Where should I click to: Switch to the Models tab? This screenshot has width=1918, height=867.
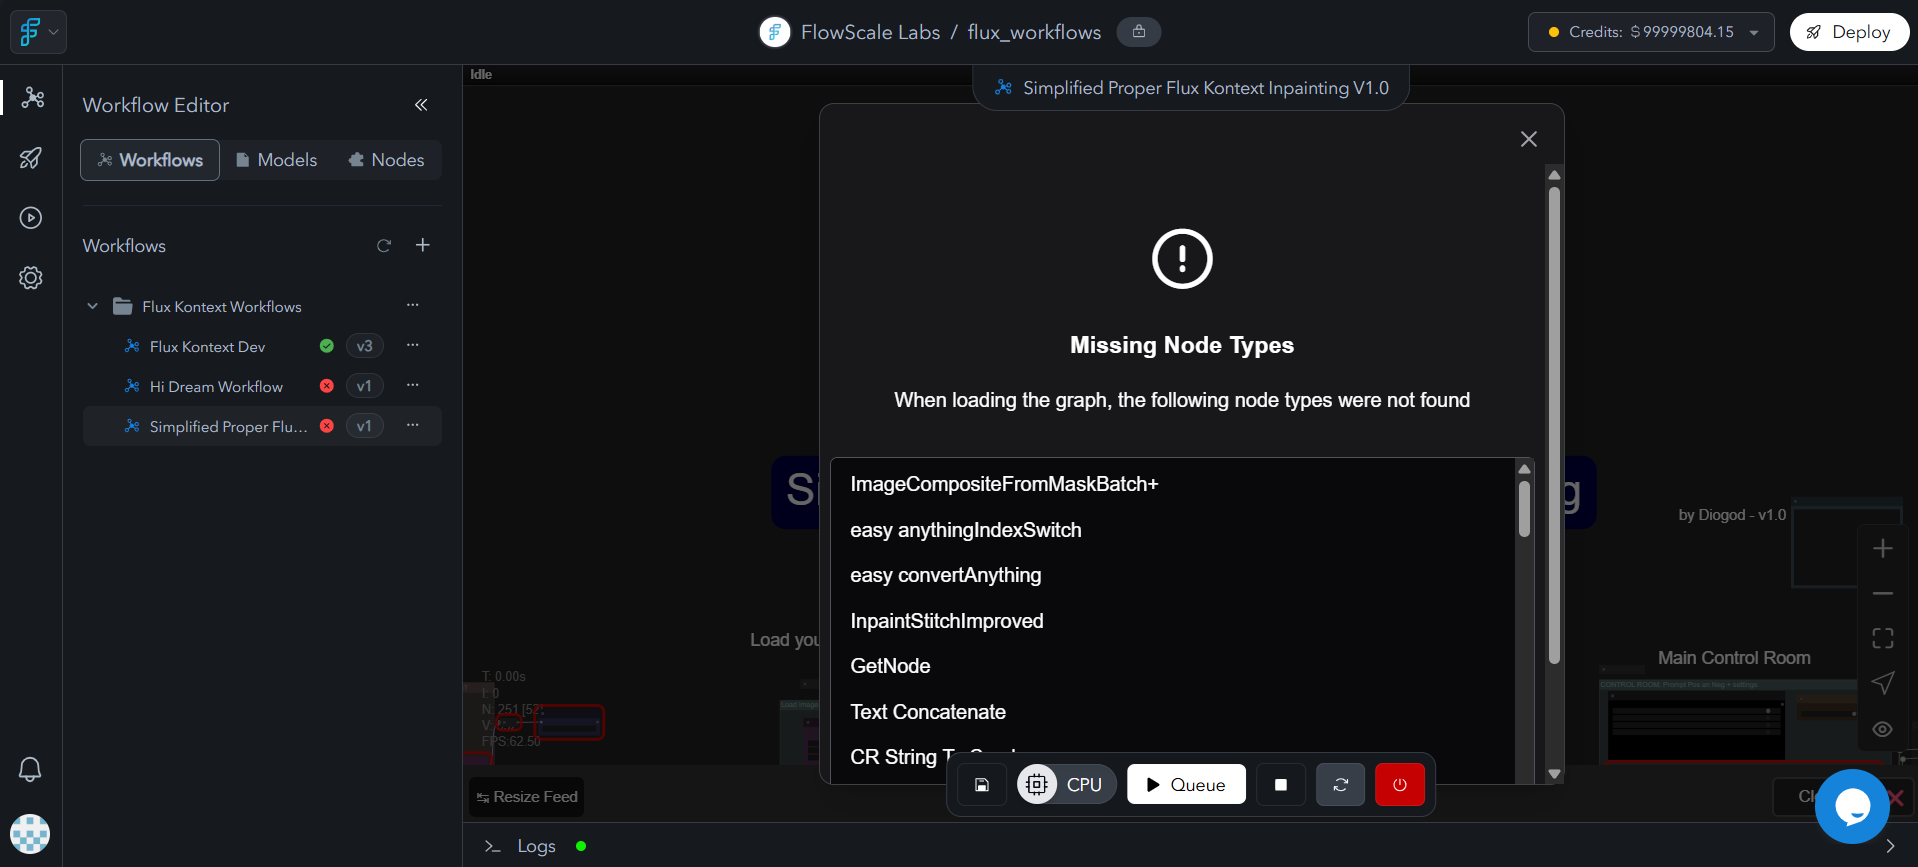click(x=276, y=160)
